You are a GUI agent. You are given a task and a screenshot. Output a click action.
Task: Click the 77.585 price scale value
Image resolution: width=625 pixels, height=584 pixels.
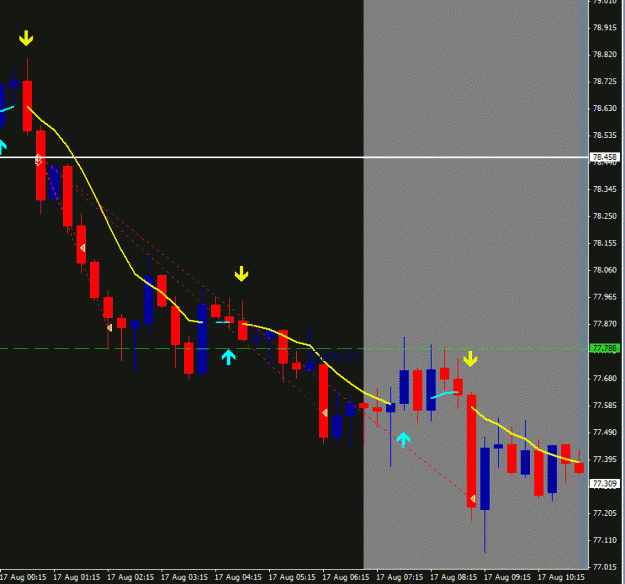(x=605, y=405)
